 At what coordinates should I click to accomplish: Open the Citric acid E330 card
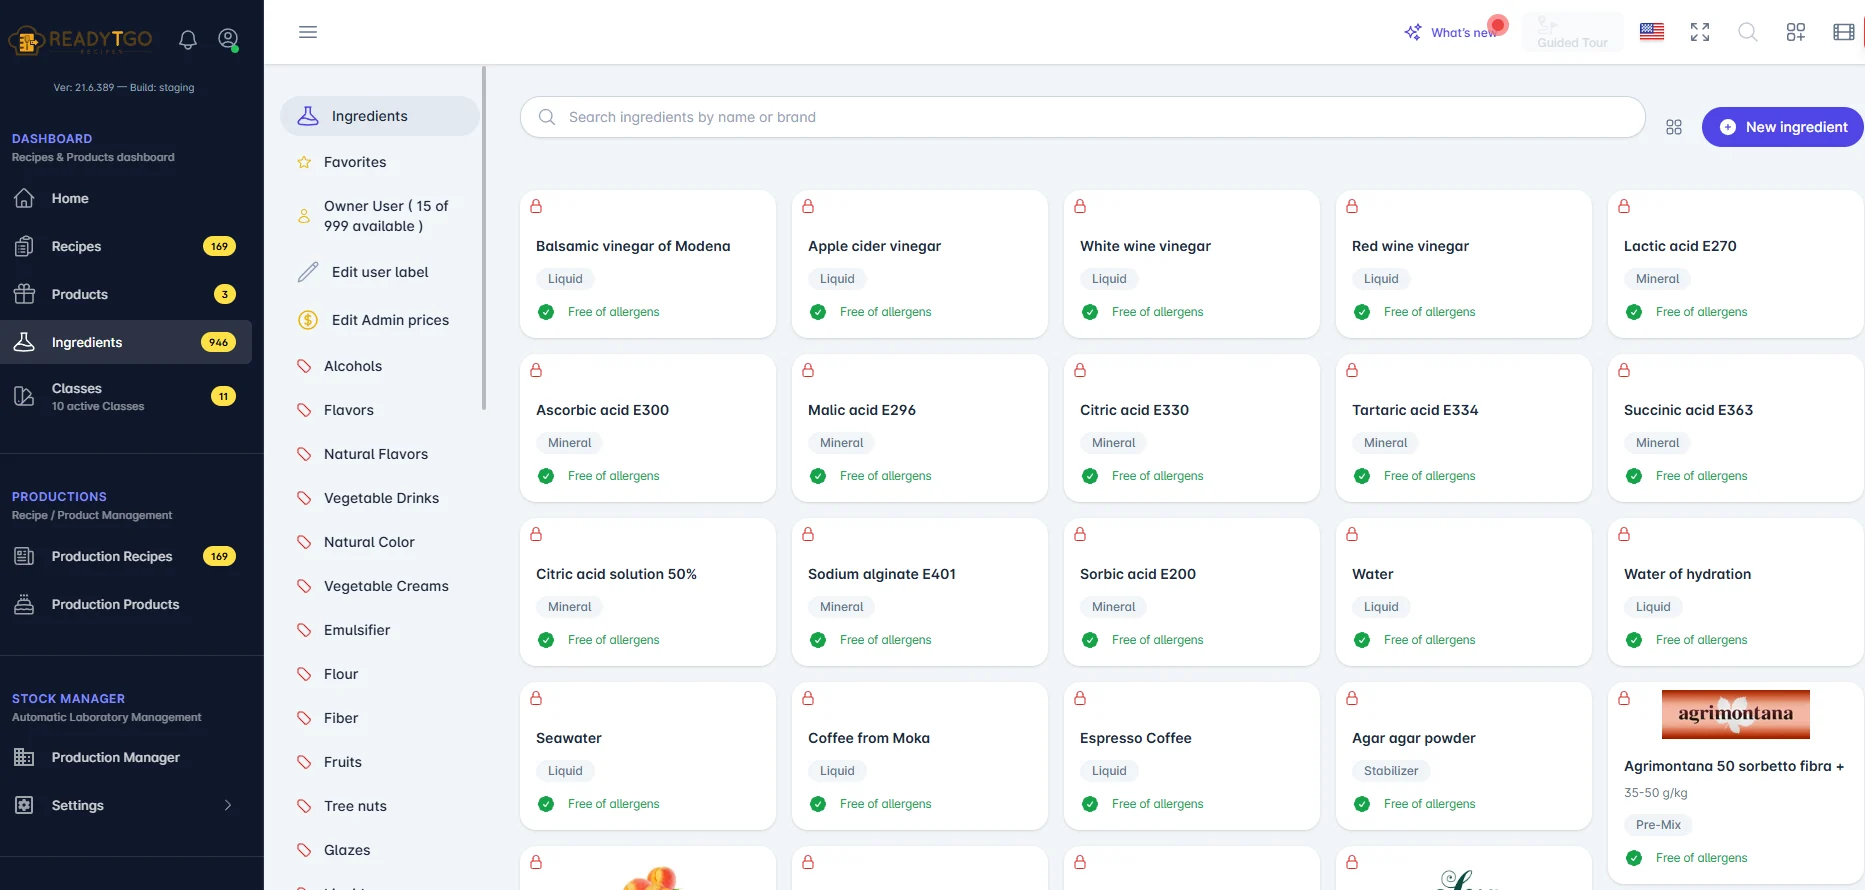pyautogui.click(x=1192, y=428)
